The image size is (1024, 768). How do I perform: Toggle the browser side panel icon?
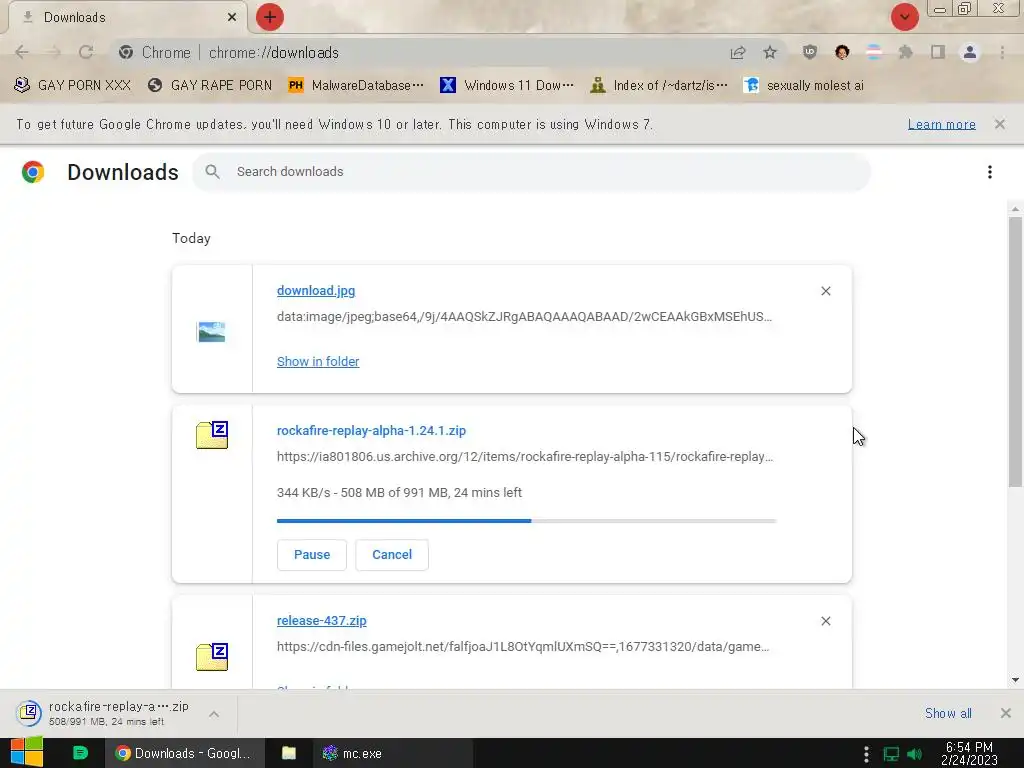[938, 52]
